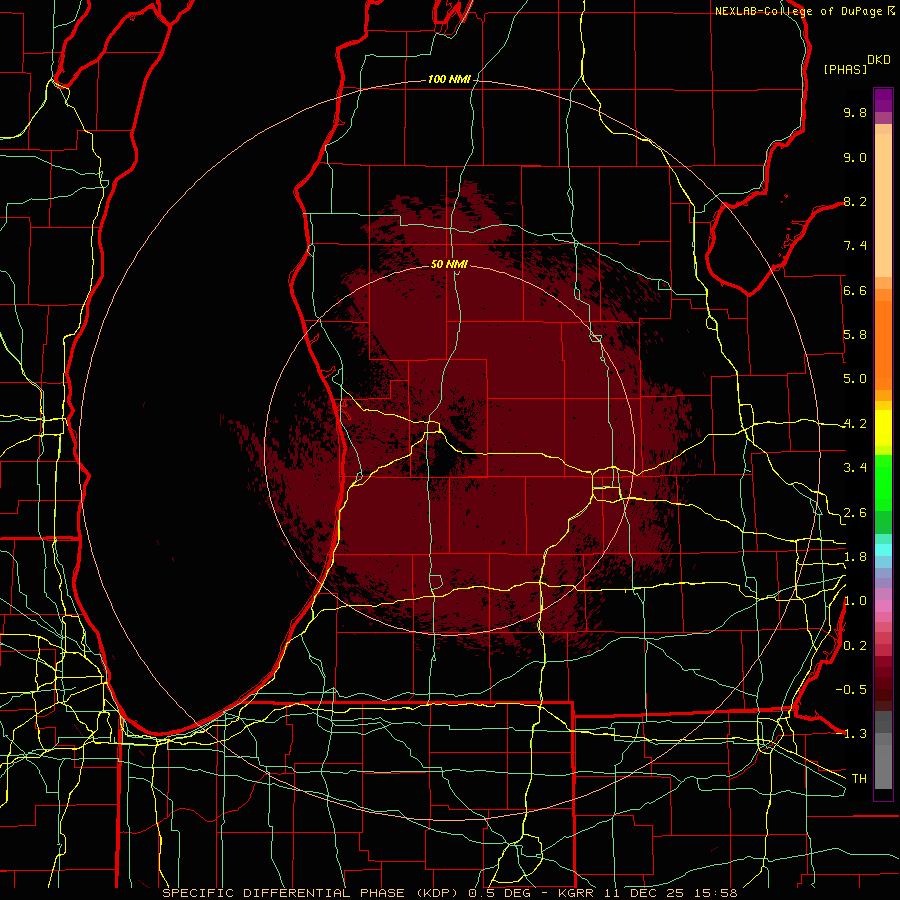Pick the gray segment at the bottom of the color bar
Screen dimensions: 900x900
(883, 766)
